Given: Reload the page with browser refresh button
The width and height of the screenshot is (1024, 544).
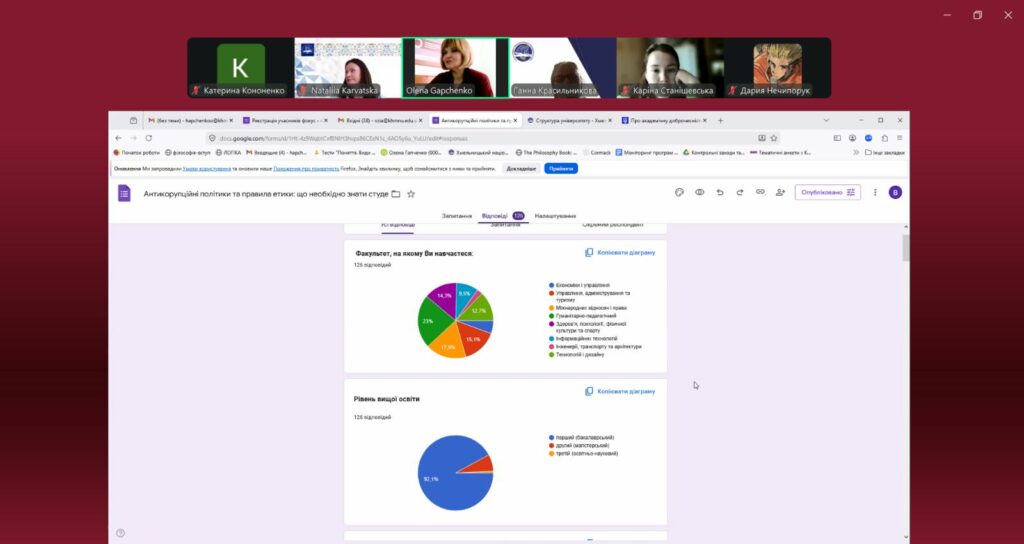Looking at the screenshot, I should point(148,138).
